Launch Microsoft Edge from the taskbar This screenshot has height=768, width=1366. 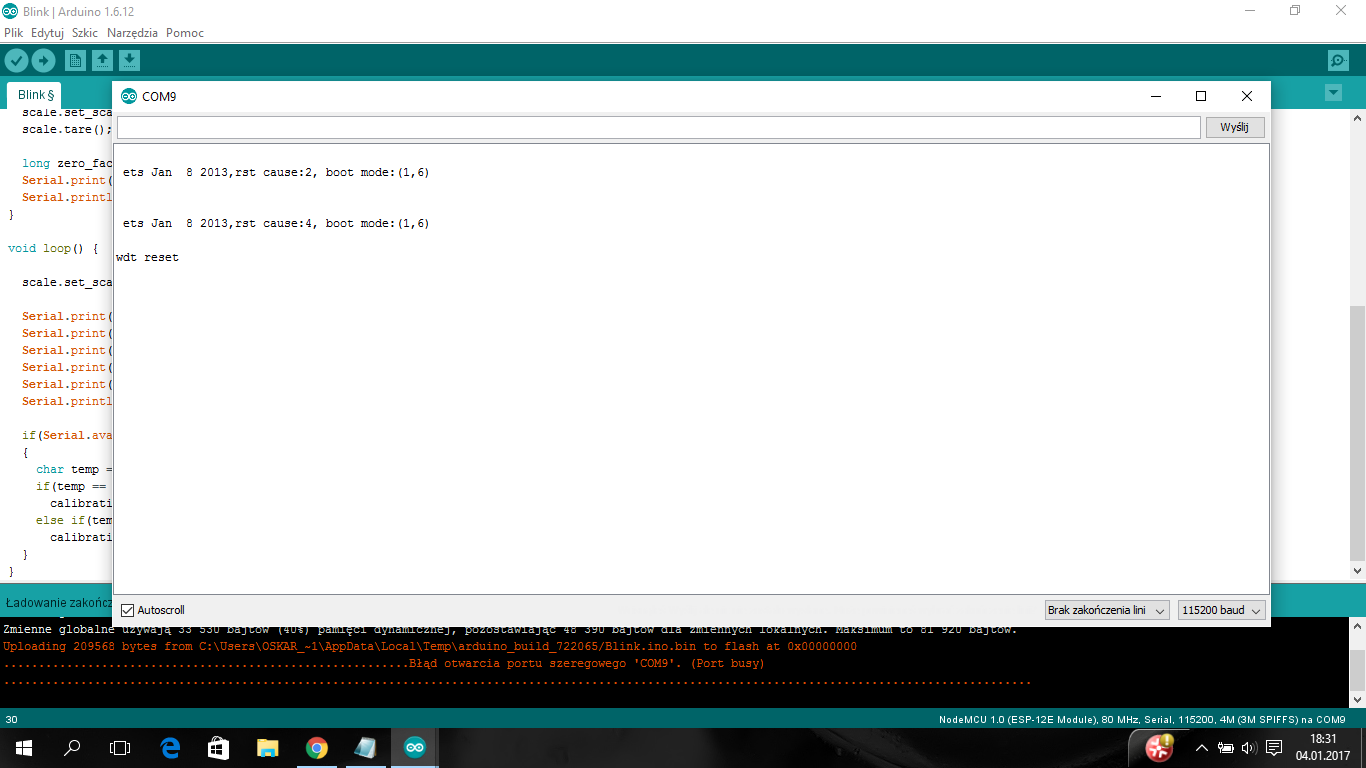[170, 748]
